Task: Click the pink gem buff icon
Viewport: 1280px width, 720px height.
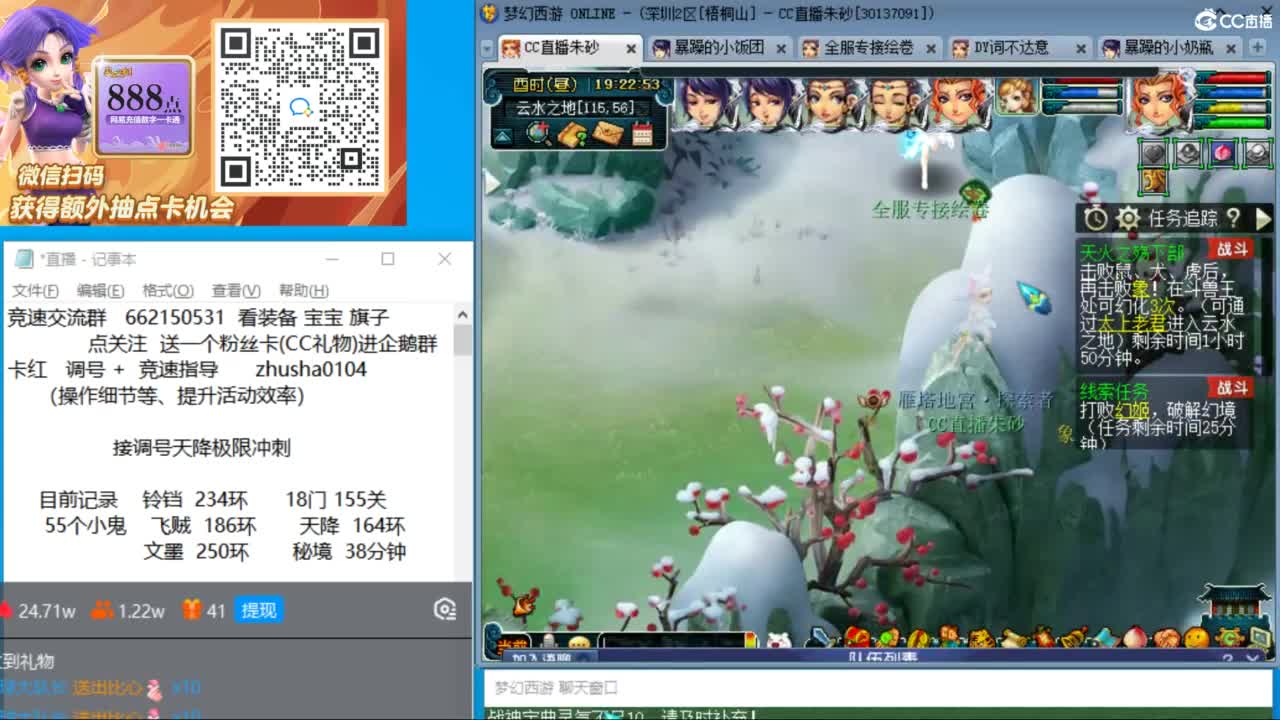Action: pos(1223,152)
